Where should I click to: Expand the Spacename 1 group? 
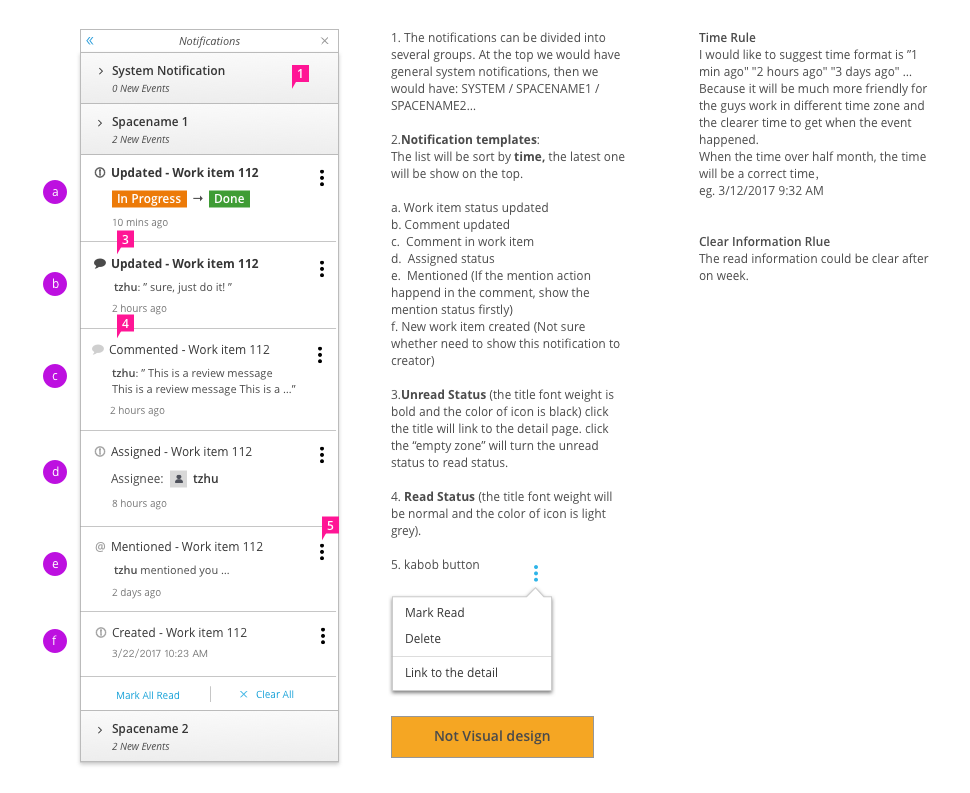point(98,121)
